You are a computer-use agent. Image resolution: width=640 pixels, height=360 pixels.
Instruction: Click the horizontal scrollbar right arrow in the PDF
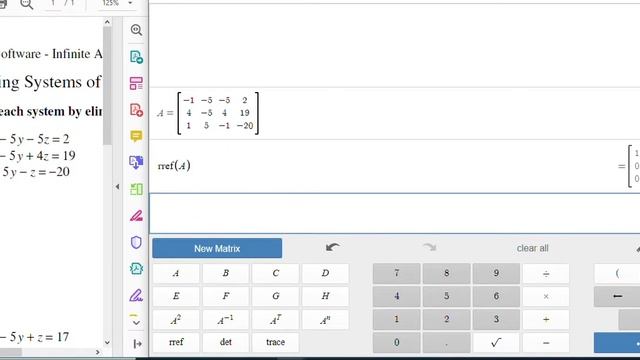(x=98, y=352)
